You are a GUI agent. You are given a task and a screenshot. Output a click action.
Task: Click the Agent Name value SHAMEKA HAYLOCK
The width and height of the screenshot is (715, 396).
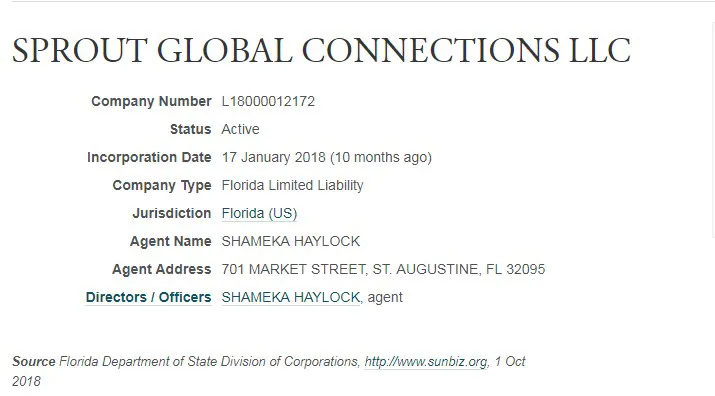coord(290,241)
